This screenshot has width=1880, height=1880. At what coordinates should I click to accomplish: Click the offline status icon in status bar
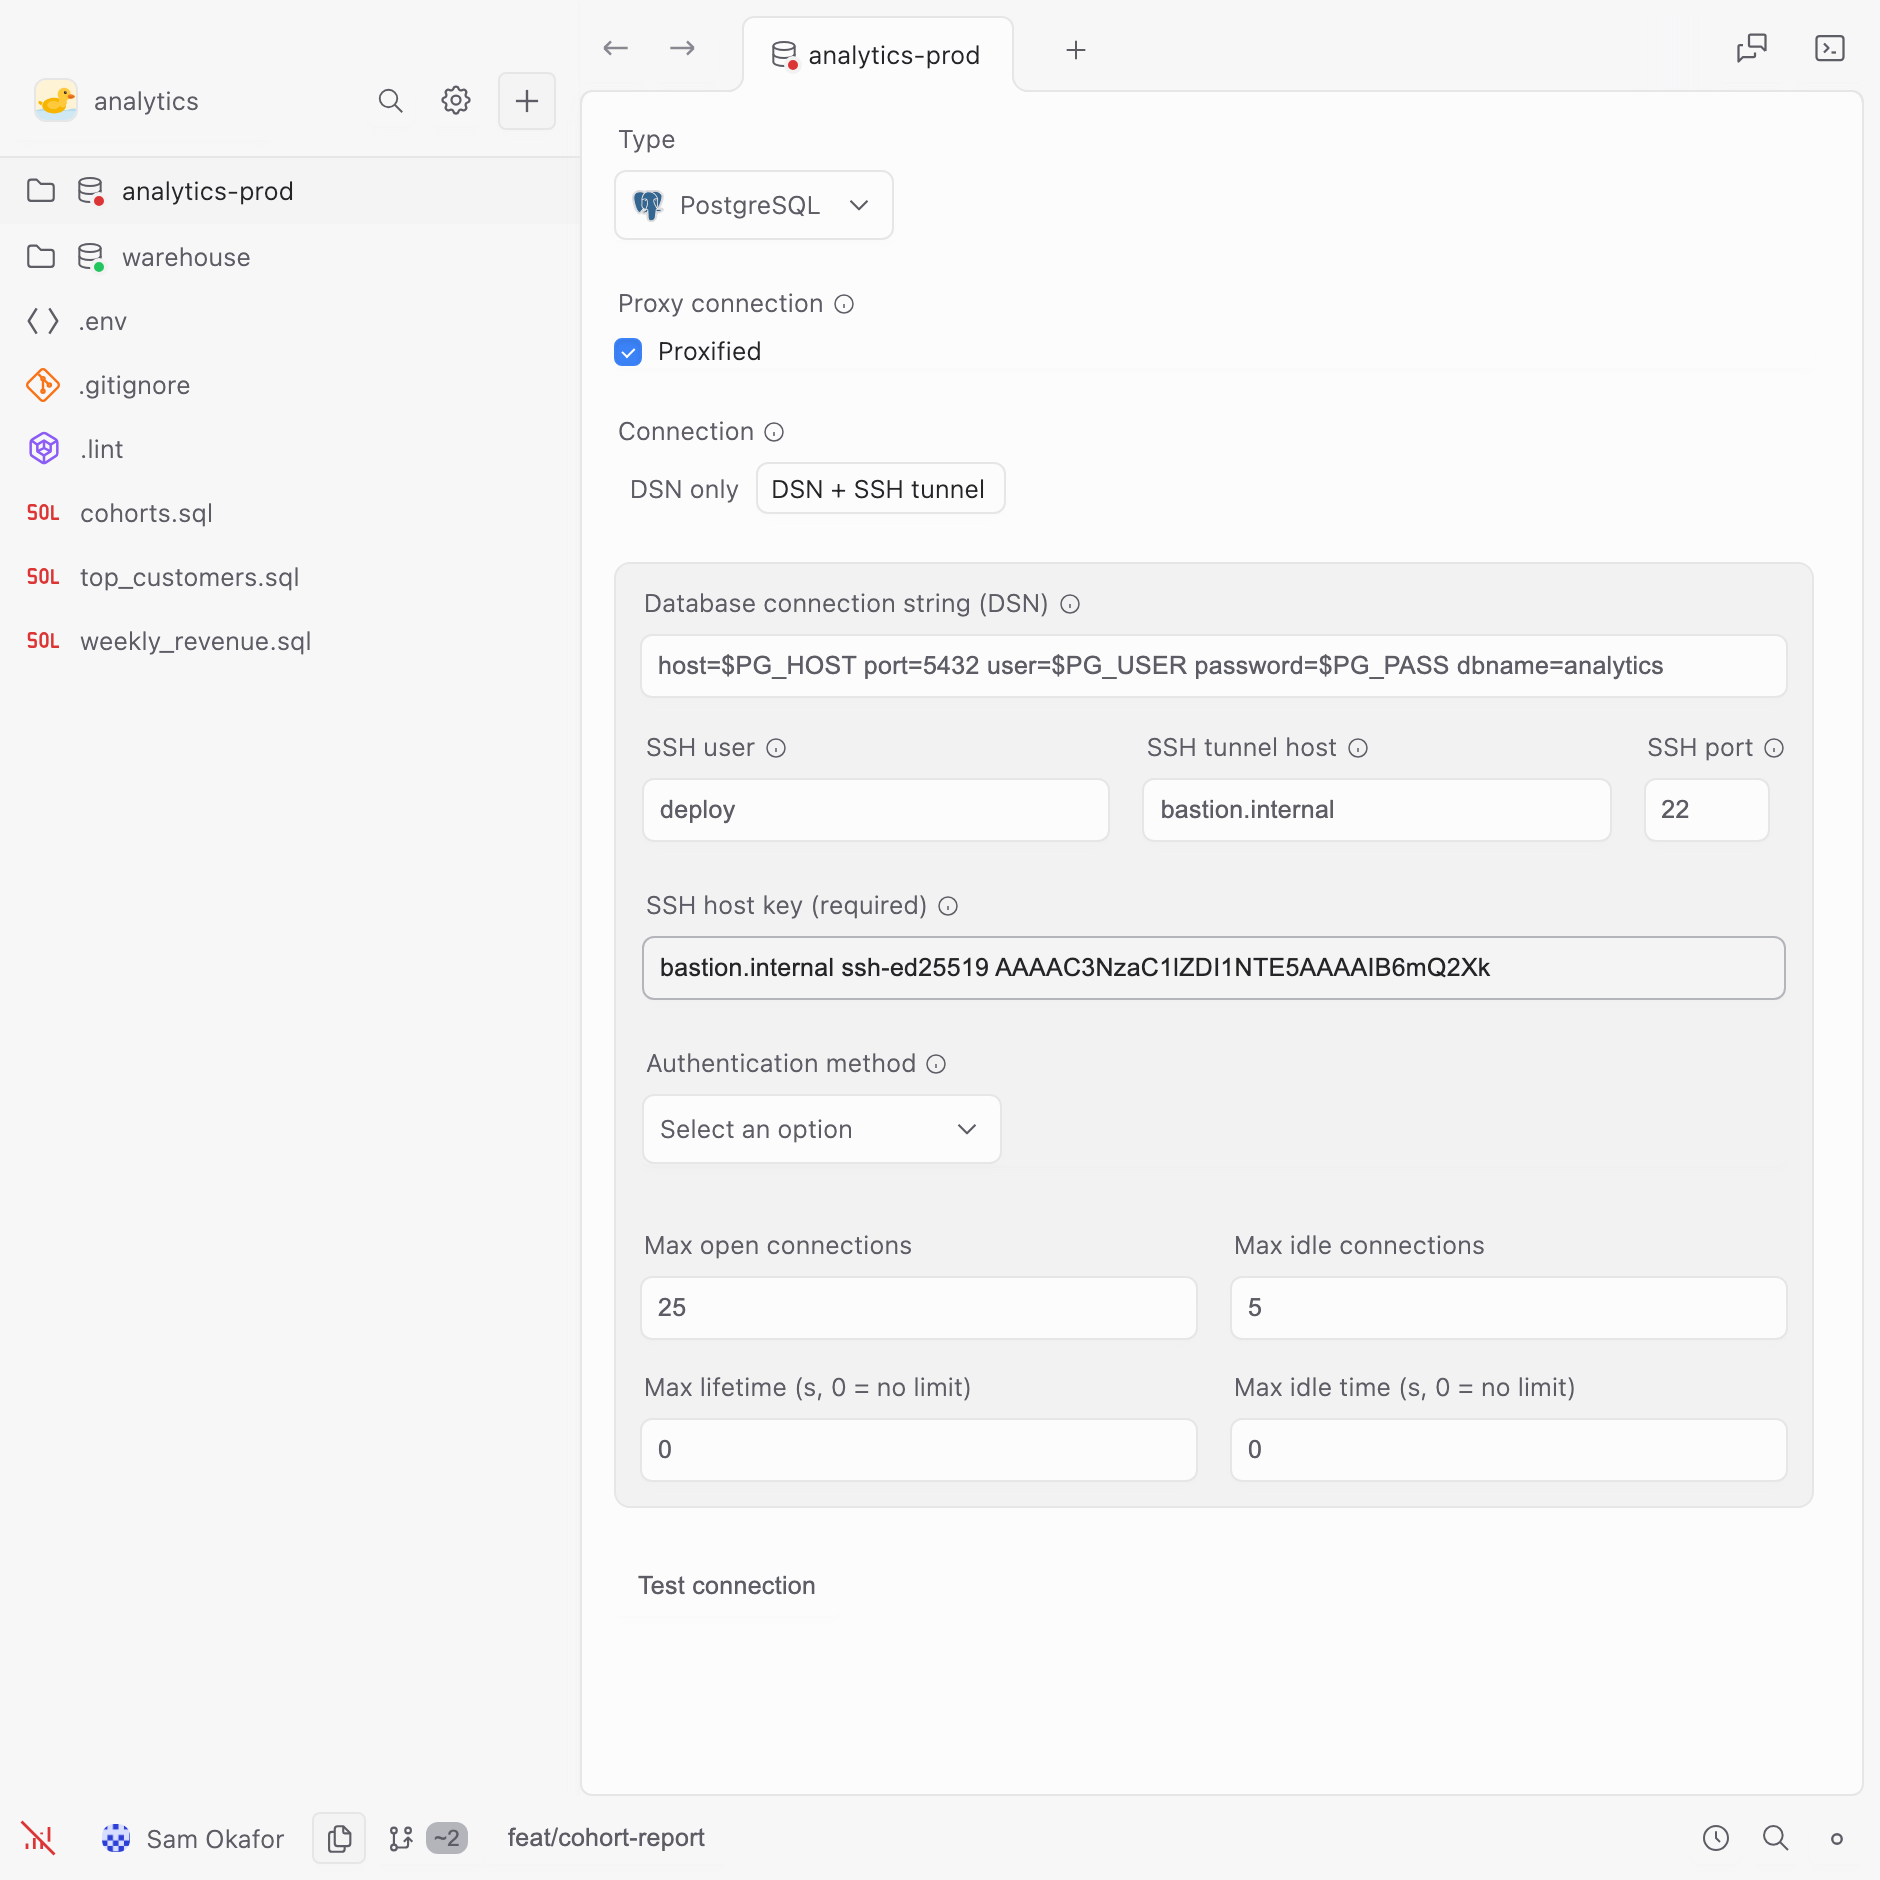pyautogui.click(x=38, y=1838)
